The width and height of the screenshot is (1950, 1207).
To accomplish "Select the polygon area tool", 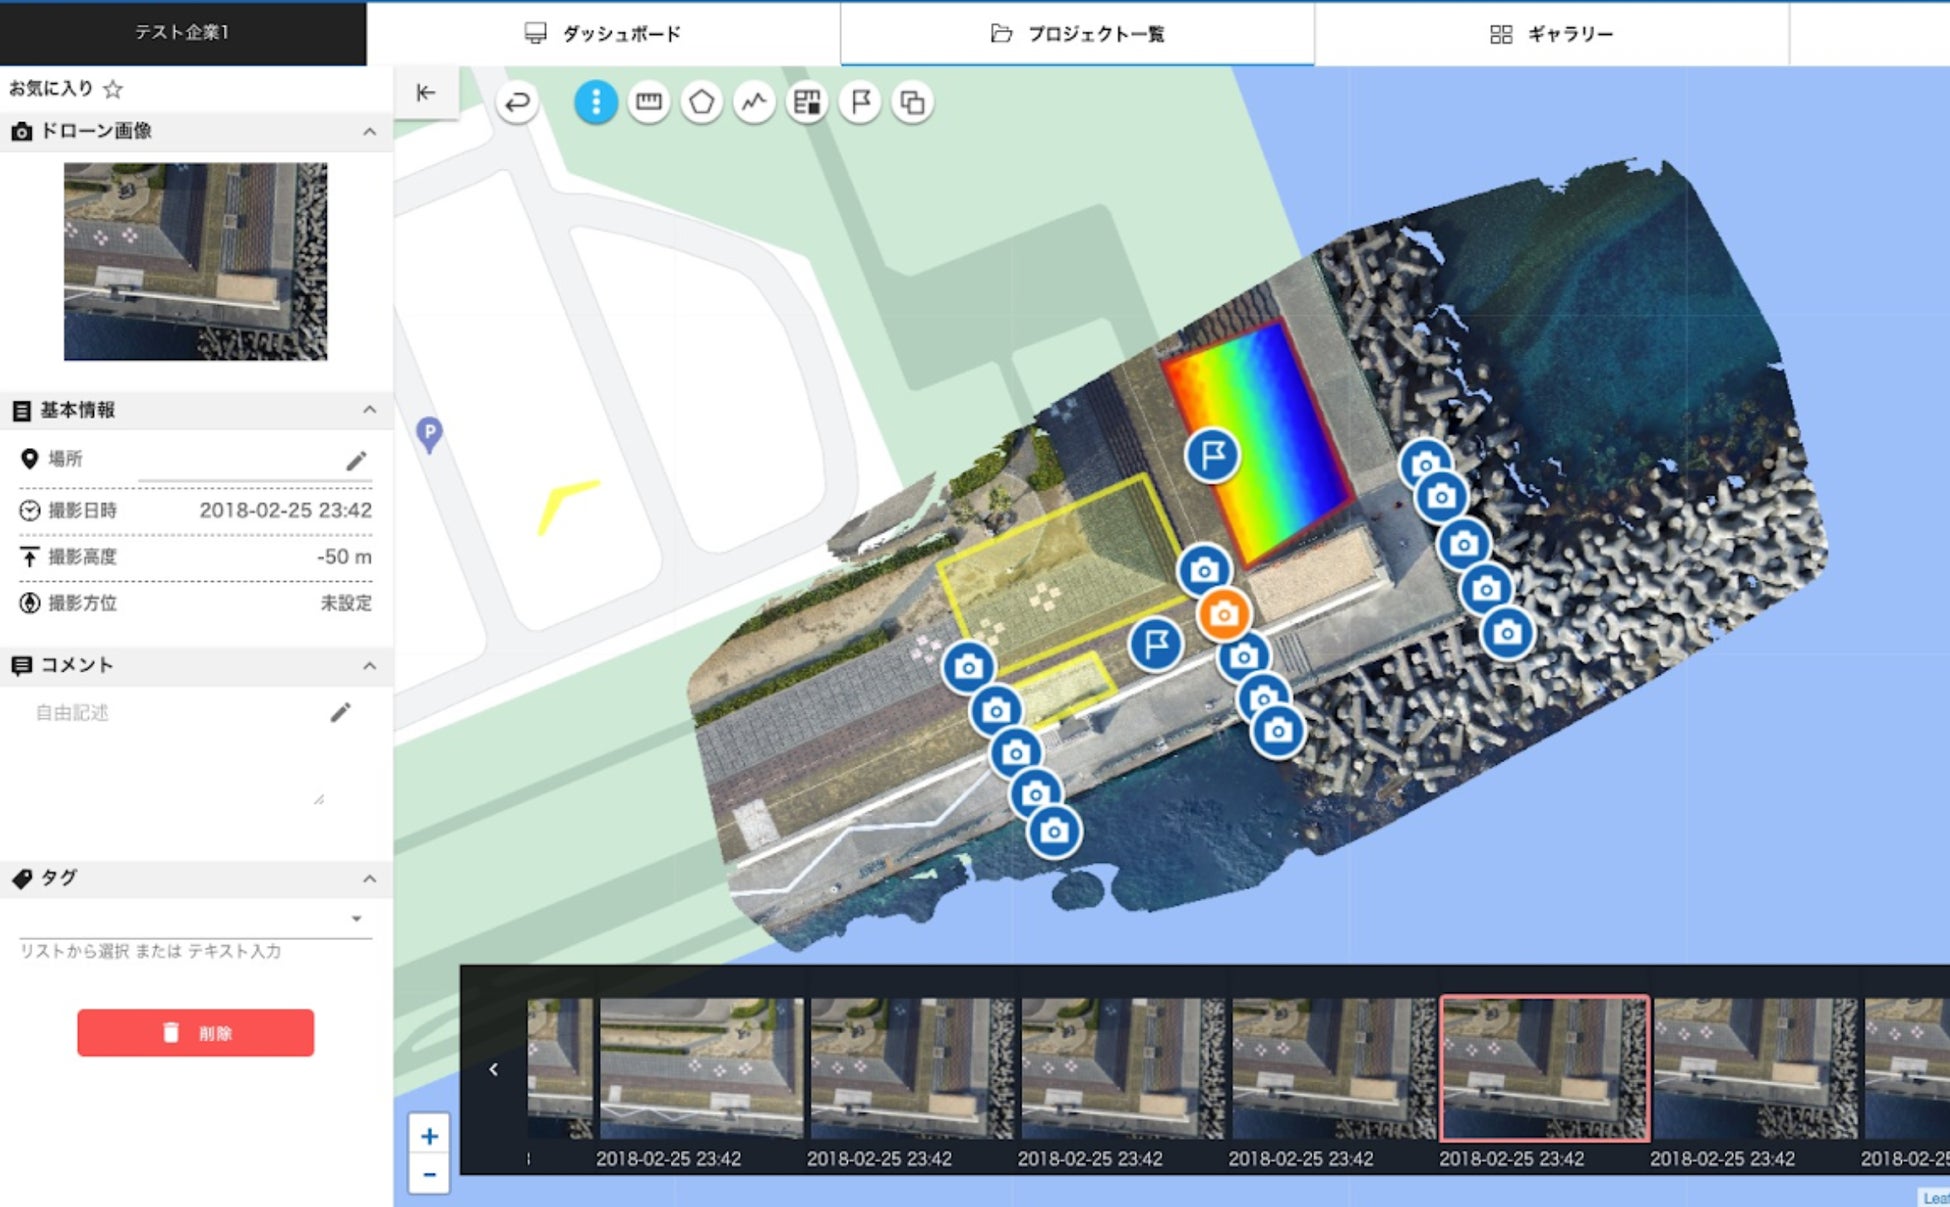I will point(702,102).
